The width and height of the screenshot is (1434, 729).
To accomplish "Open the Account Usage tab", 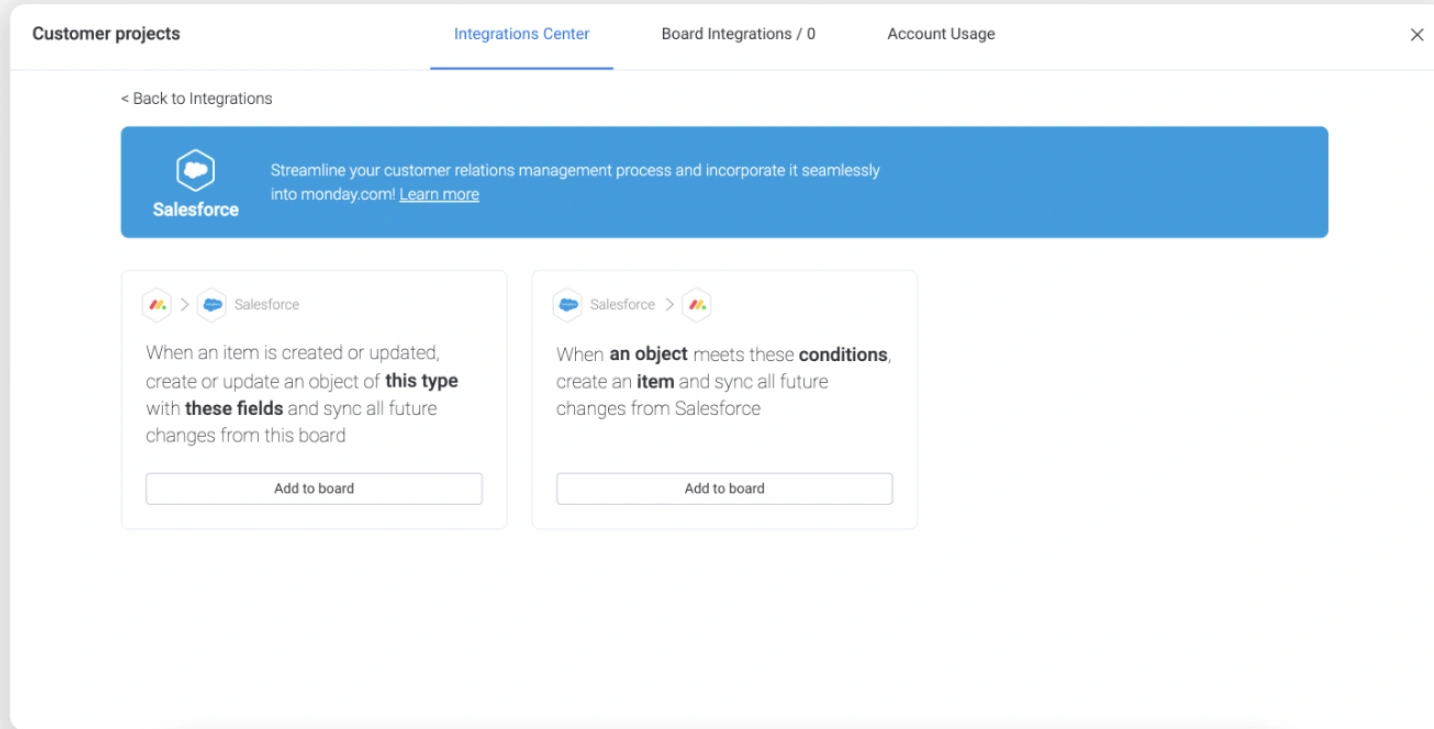I will [x=941, y=34].
